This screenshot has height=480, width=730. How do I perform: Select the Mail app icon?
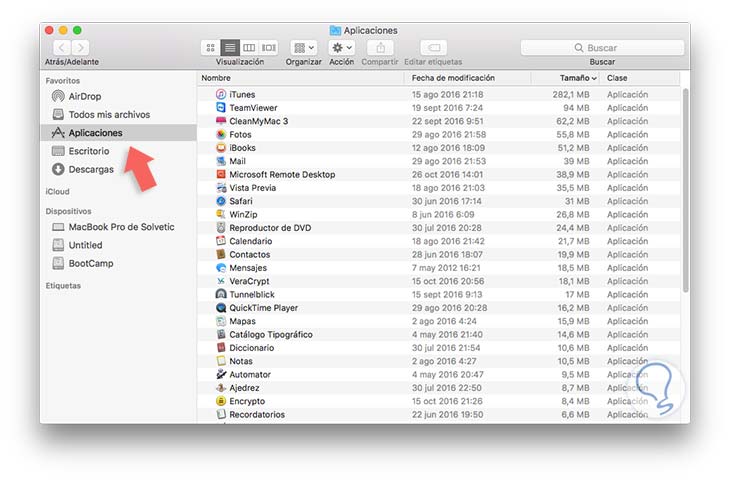221,161
